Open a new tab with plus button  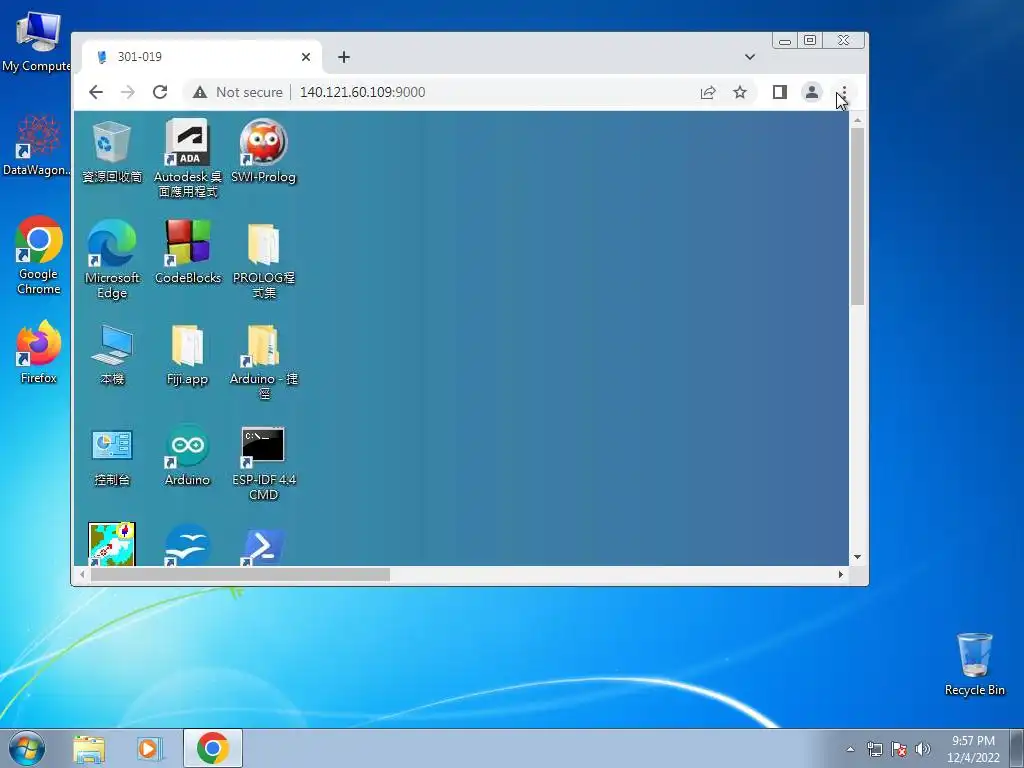tap(344, 57)
